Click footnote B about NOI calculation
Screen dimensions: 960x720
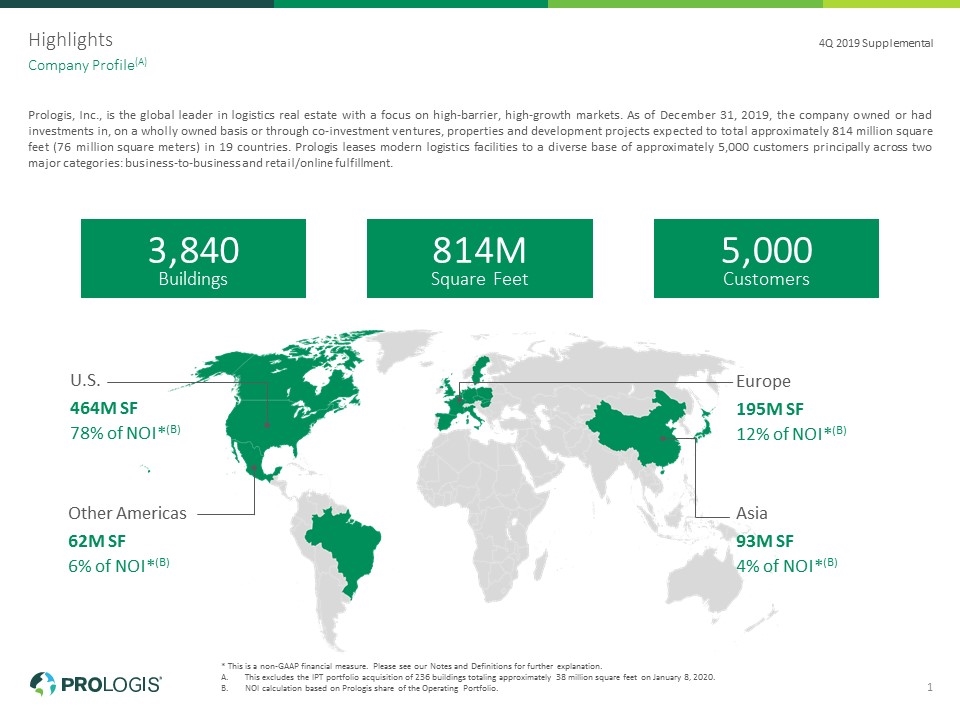point(360,688)
